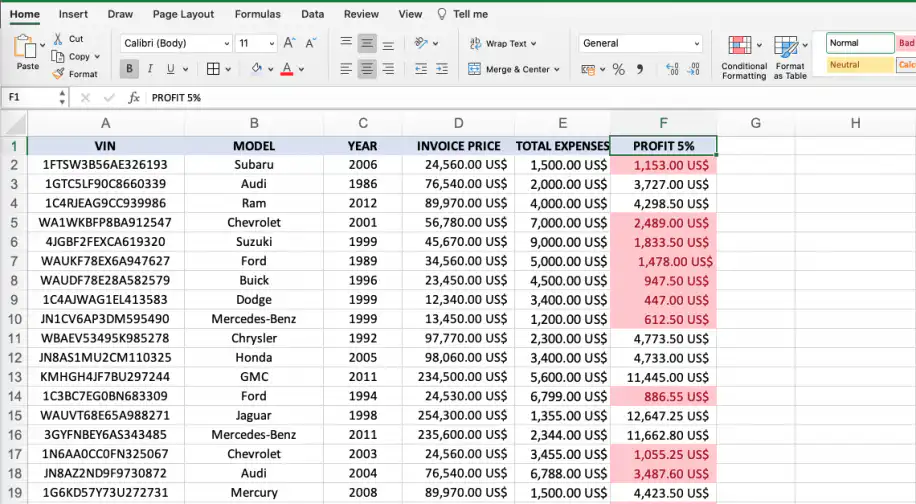The image size is (916, 504).
Task: Expand Paste options arrow
Action: pyautogui.click(x=42, y=44)
